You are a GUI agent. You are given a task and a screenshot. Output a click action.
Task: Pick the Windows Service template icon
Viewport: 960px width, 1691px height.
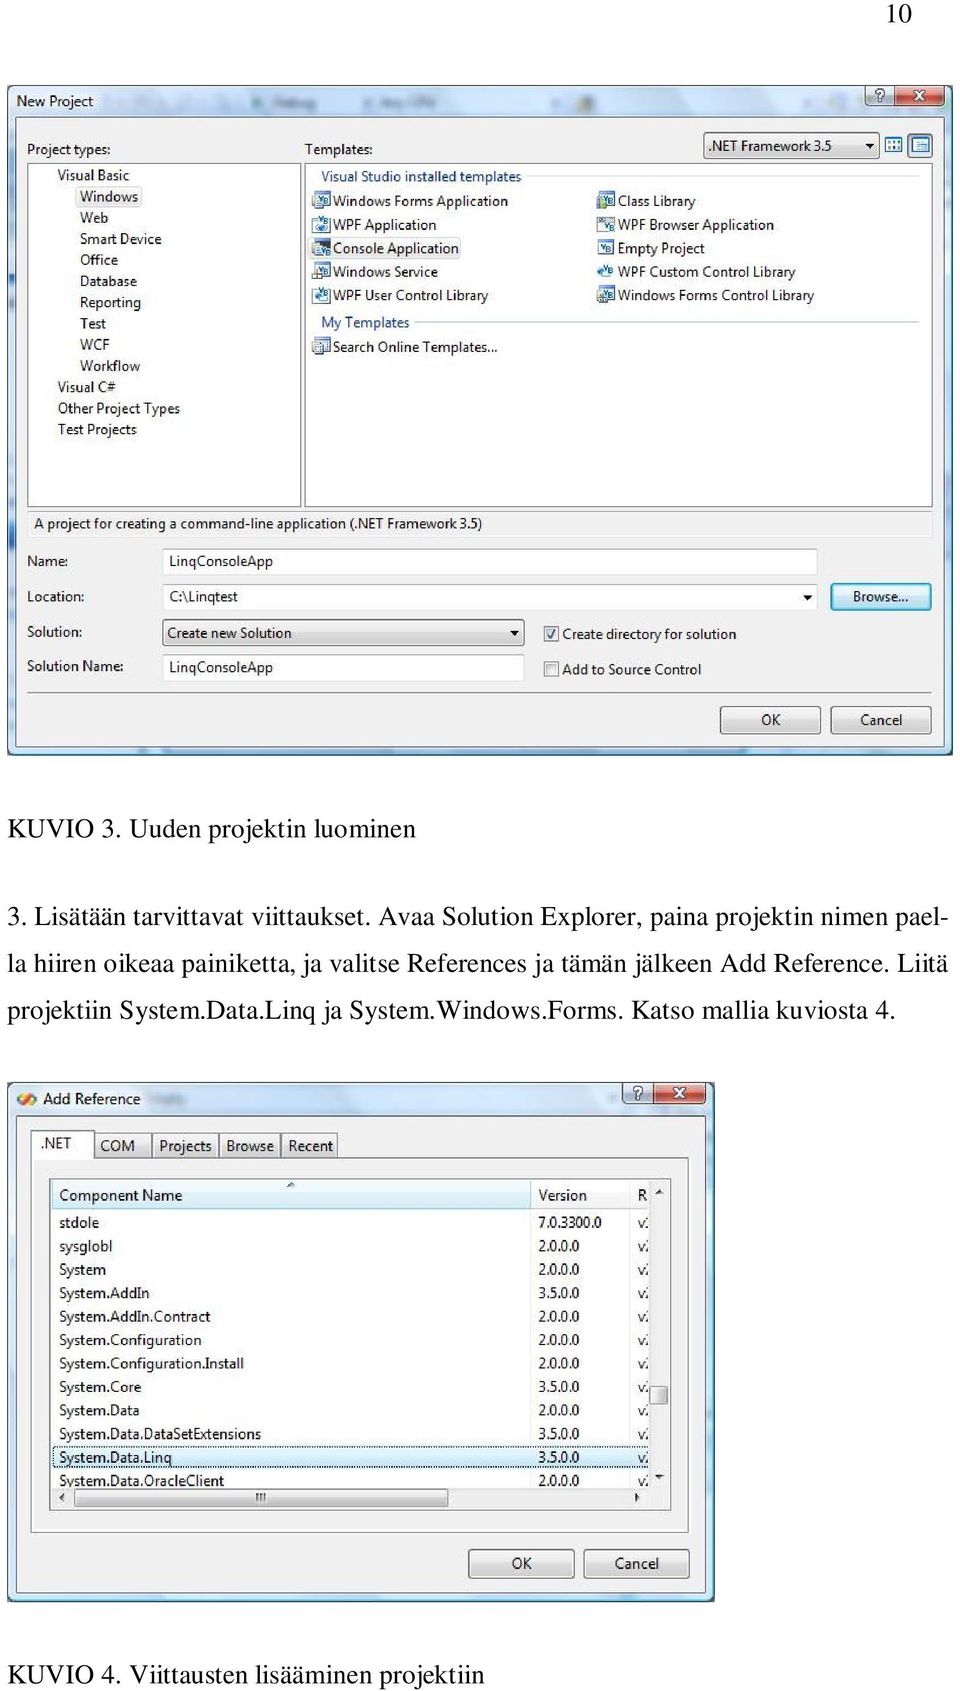321,271
